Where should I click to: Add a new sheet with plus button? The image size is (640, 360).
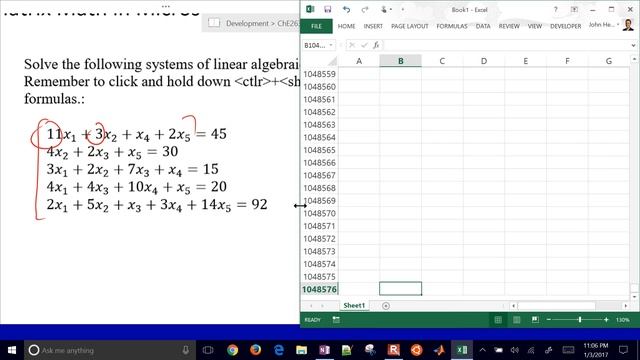[x=386, y=306]
